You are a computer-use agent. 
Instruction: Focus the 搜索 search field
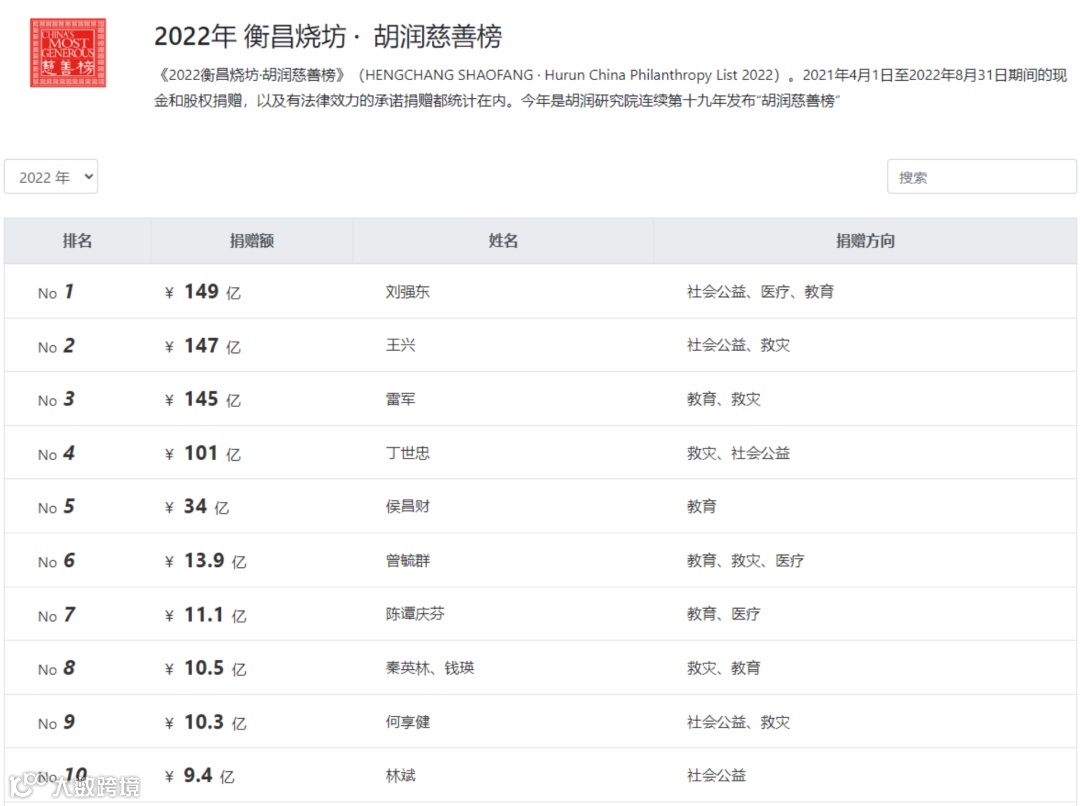[x=982, y=177]
